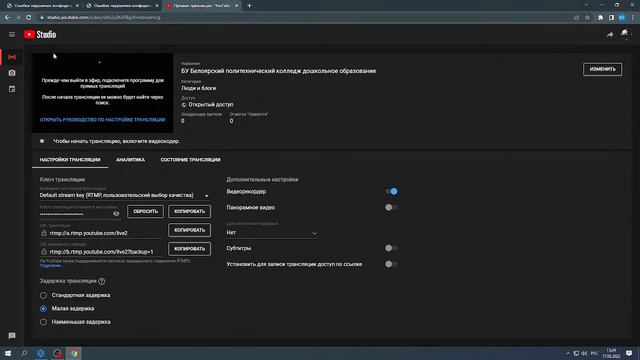Open the browser side panel icon
The height and width of the screenshot is (360, 640).
(x=611, y=18)
